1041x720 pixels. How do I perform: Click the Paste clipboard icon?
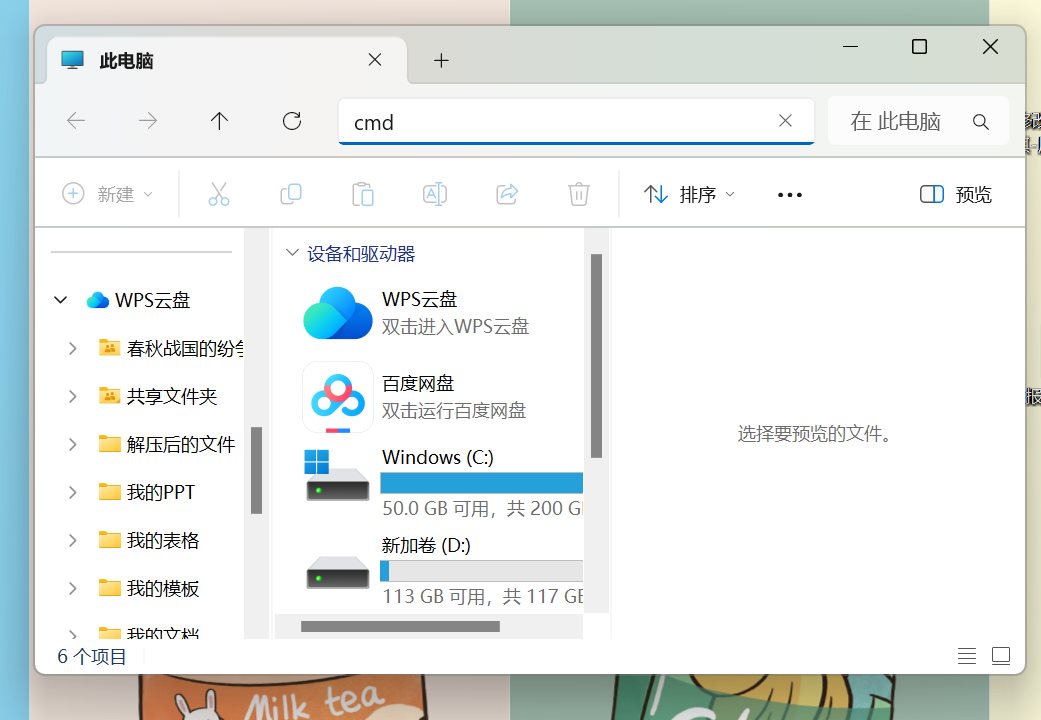click(x=362, y=194)
